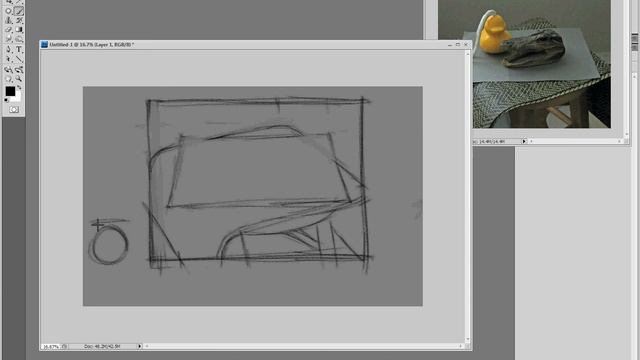Open the white background color swatch
This screenshot has height=360, width=640.
[x=17, y=98]
